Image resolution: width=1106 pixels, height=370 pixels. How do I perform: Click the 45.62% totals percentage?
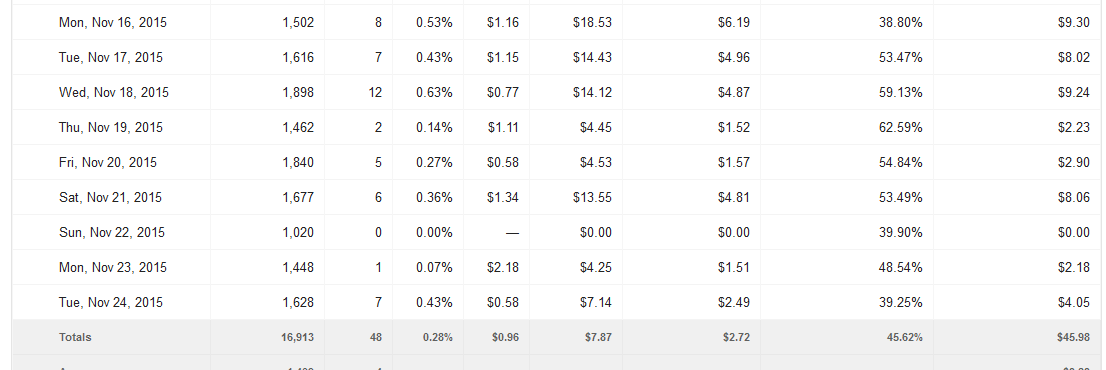coord(904,338)
